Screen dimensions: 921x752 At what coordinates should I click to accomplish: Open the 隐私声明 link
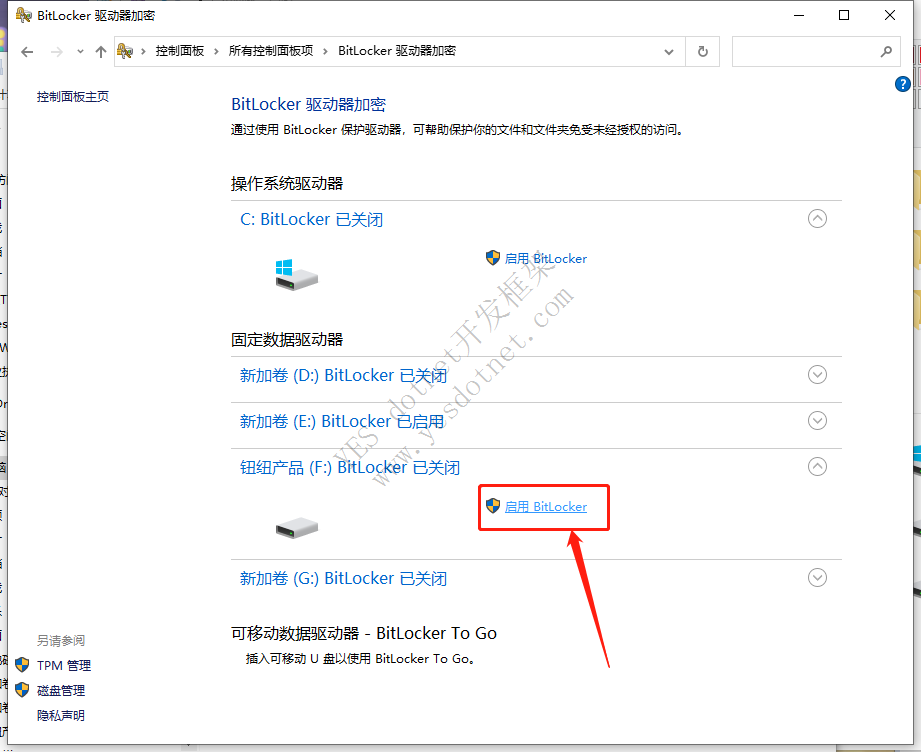click(61, 716)
